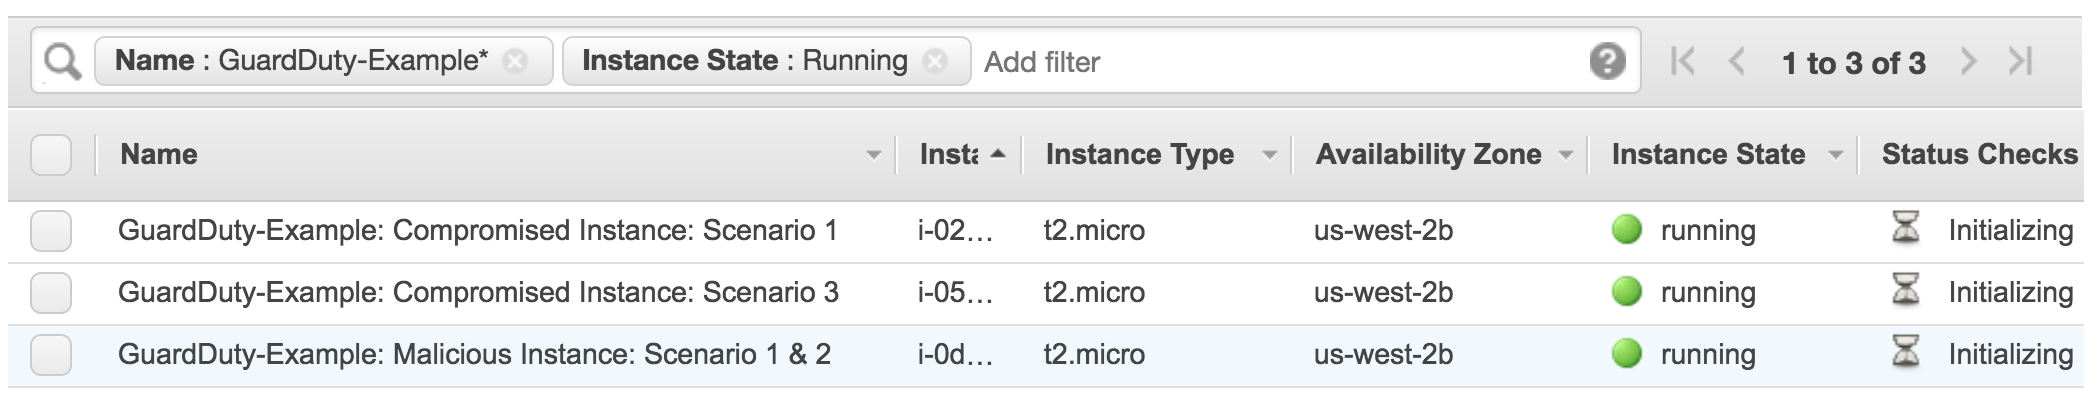The width and height of the screenshot is (2098, 404).
Task: Remove the Instance State Running filter
Action: pos(935,62)
